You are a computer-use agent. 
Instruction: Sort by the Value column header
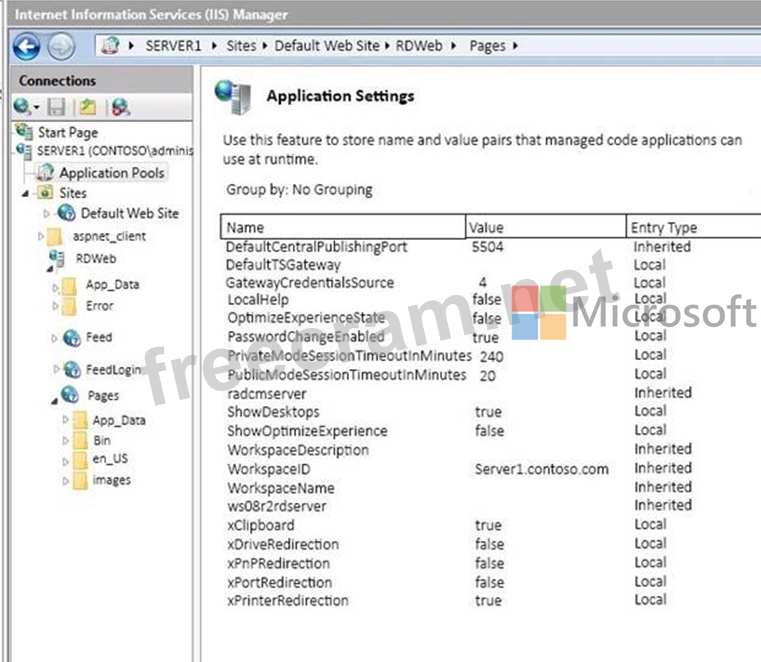tap(546, 227)
